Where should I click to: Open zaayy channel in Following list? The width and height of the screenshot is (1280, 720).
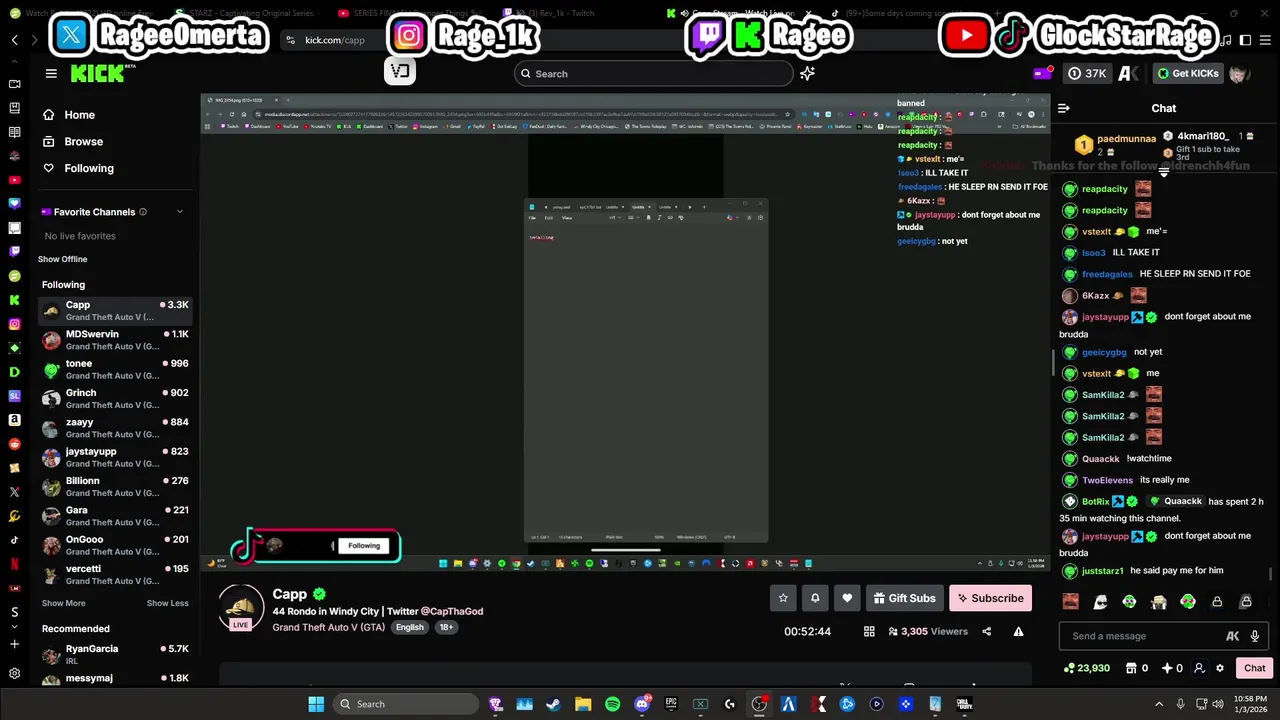(115, 428)
